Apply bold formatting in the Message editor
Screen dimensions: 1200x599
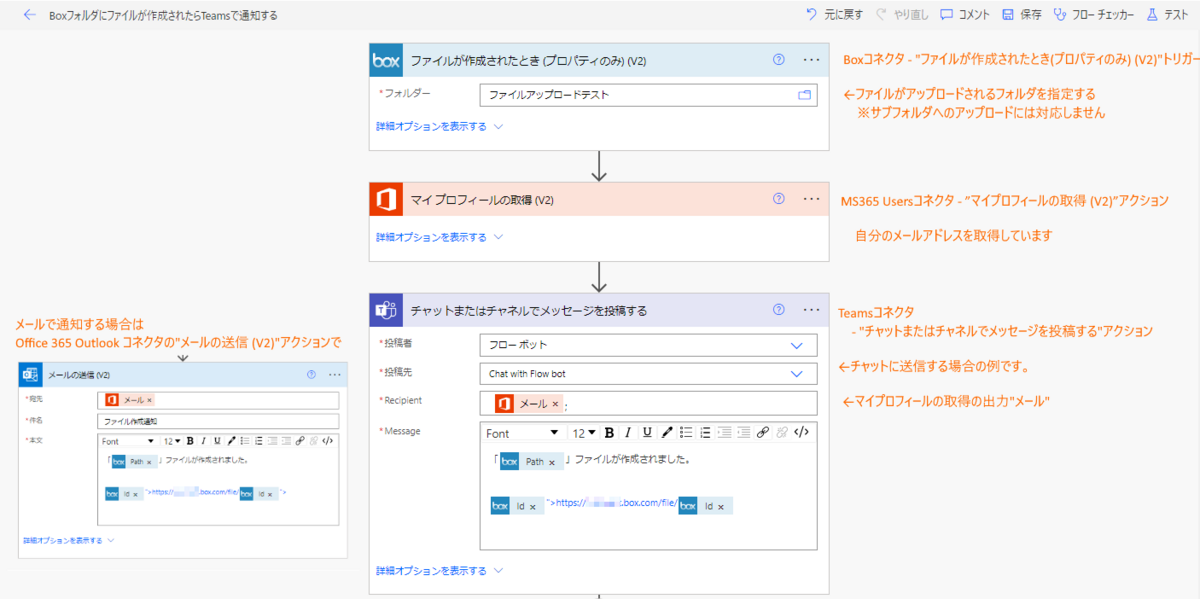coord(610,432)
